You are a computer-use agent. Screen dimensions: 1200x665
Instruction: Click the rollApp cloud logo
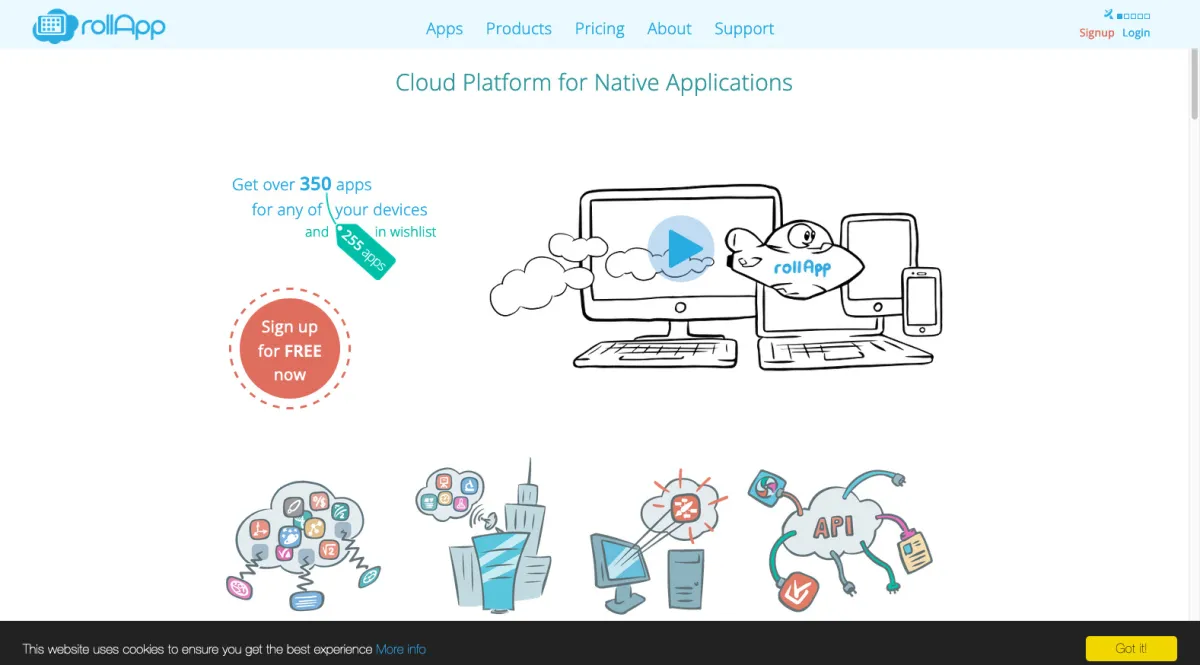click(98, 25)
